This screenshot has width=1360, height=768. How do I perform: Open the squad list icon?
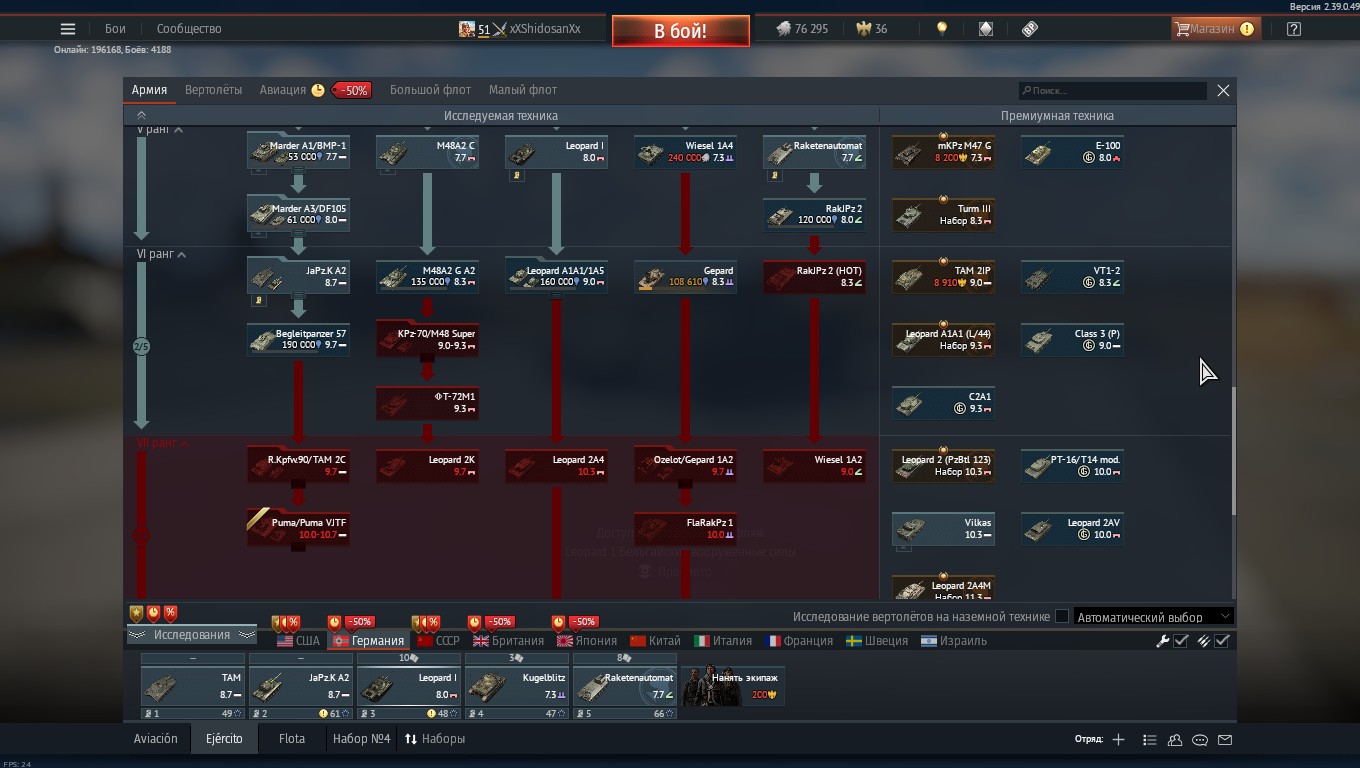click(x=1149, y=740)
